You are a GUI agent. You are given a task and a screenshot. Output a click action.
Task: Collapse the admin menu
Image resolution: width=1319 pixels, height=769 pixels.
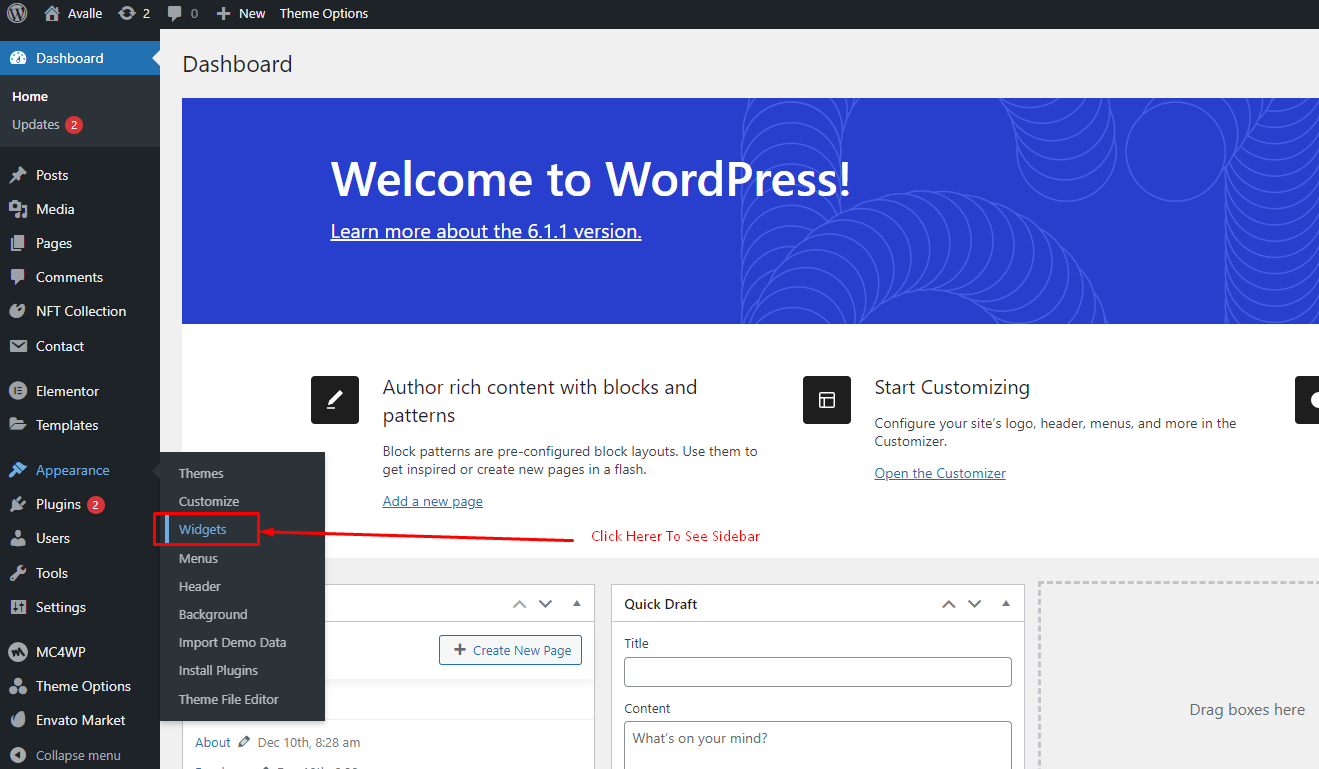tap(66, 755)
